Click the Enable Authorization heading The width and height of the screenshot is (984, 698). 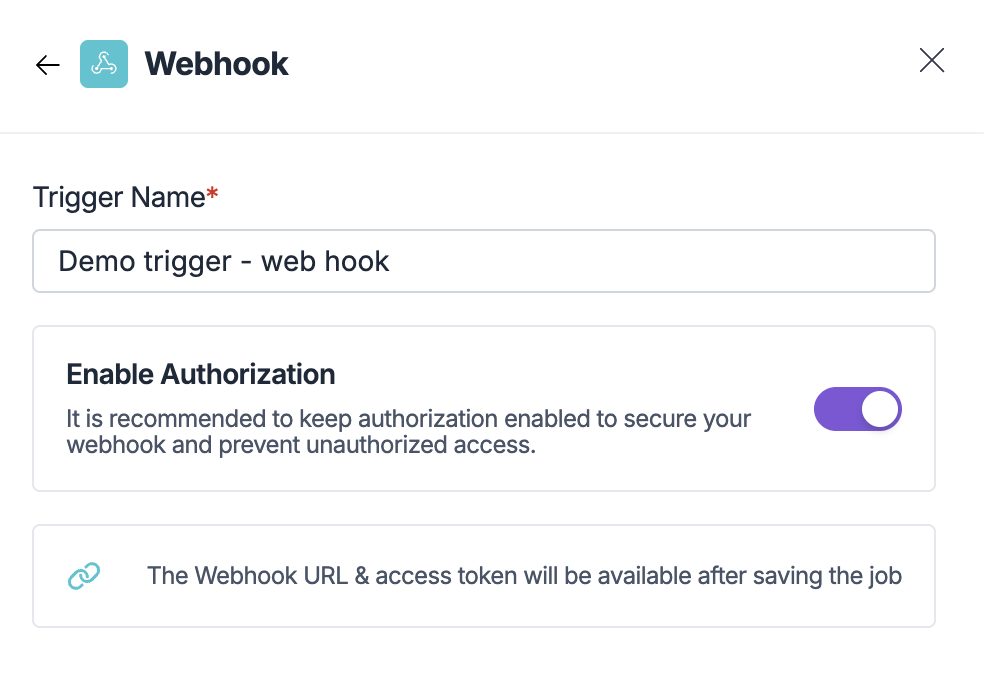click(200, 374)
